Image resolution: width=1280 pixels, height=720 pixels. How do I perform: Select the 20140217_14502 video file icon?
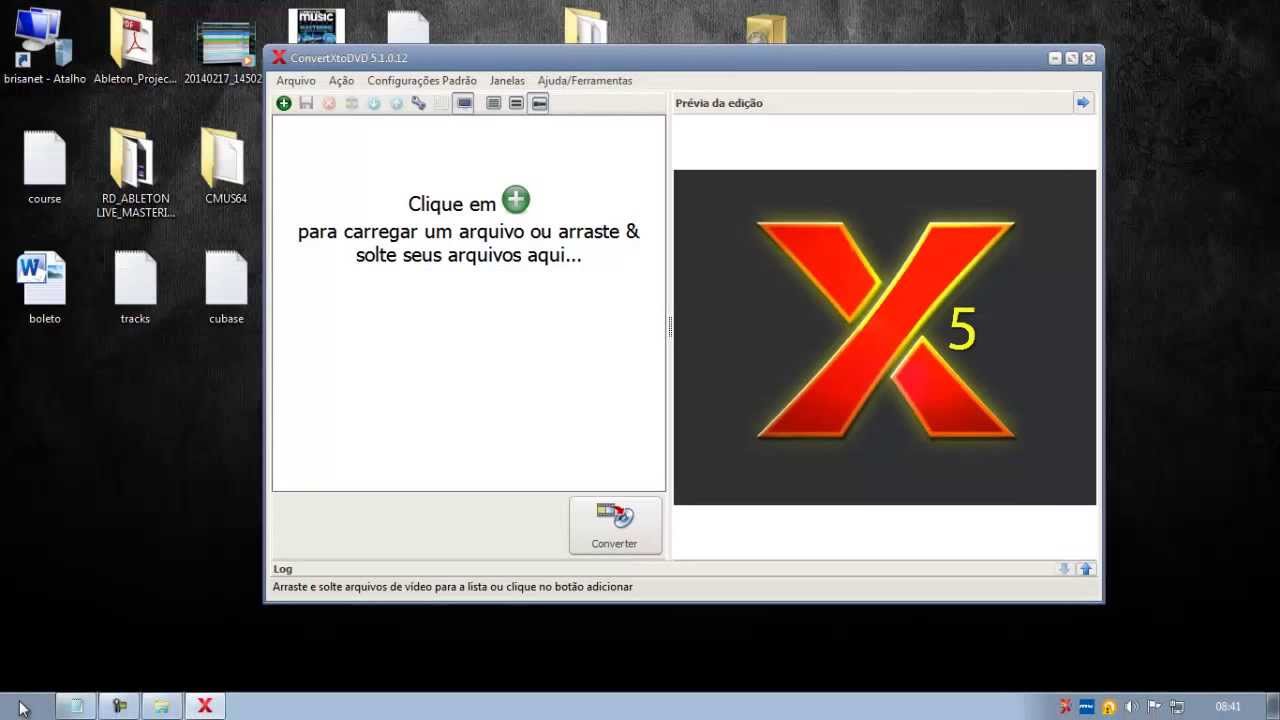[224, 51]
